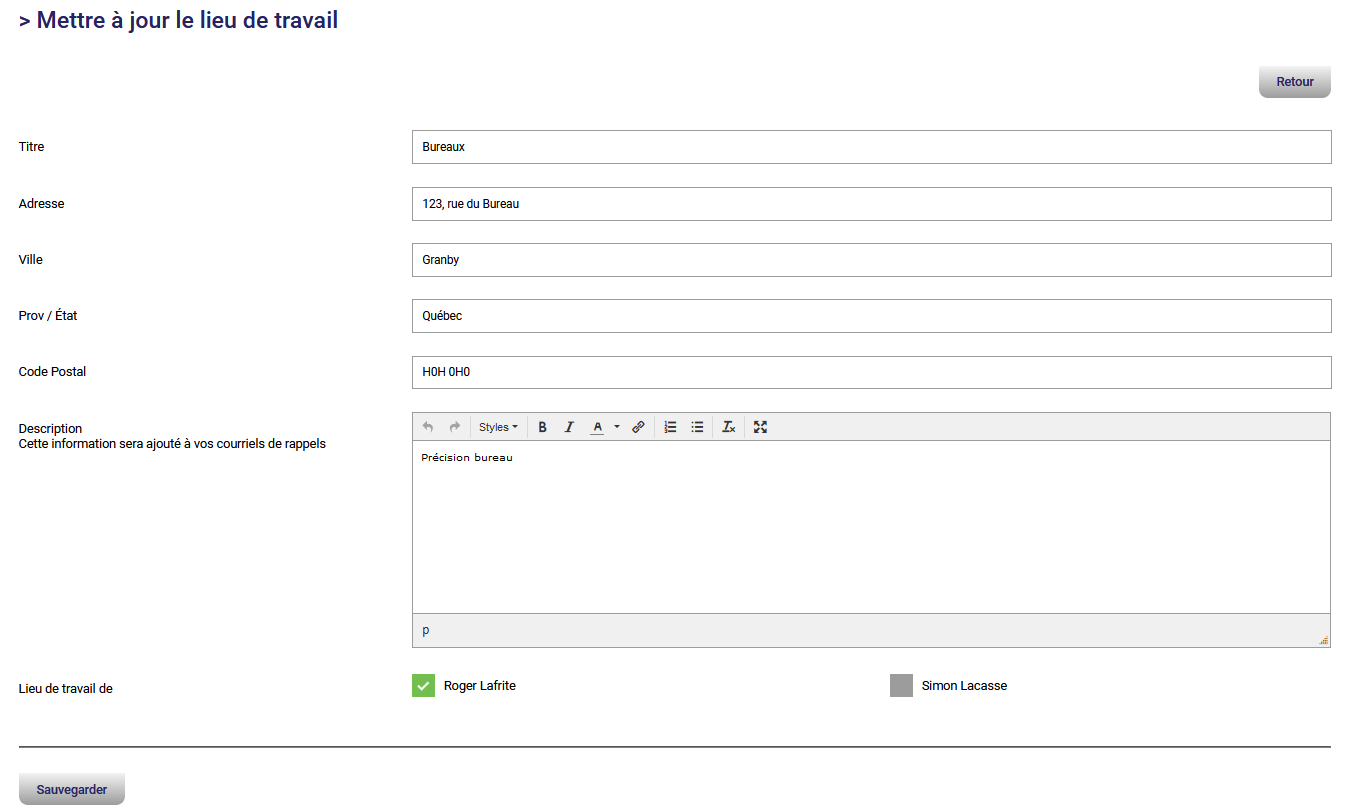Click the Ville field containing Granby
Image resolution: width=1351 pixels, height=808 pixels.
870,260
